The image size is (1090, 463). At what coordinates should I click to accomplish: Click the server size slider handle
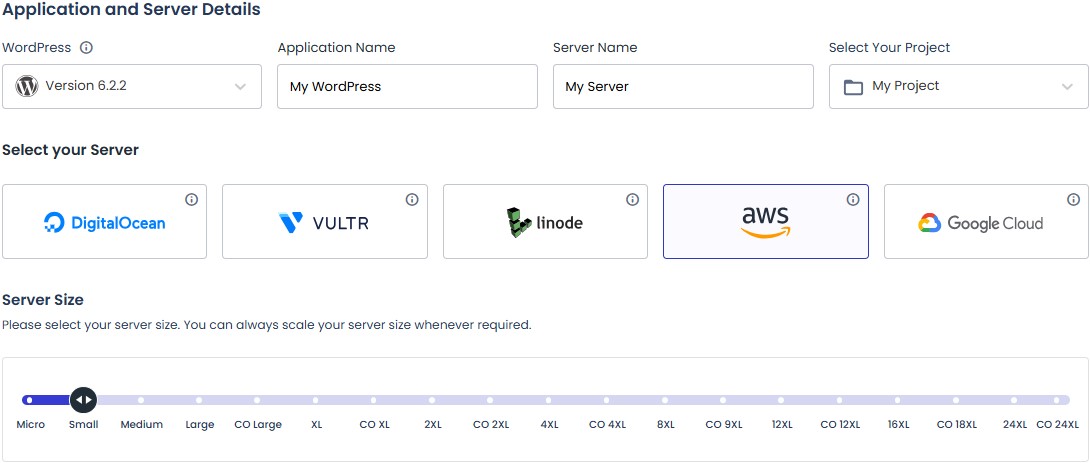[83, 400]
